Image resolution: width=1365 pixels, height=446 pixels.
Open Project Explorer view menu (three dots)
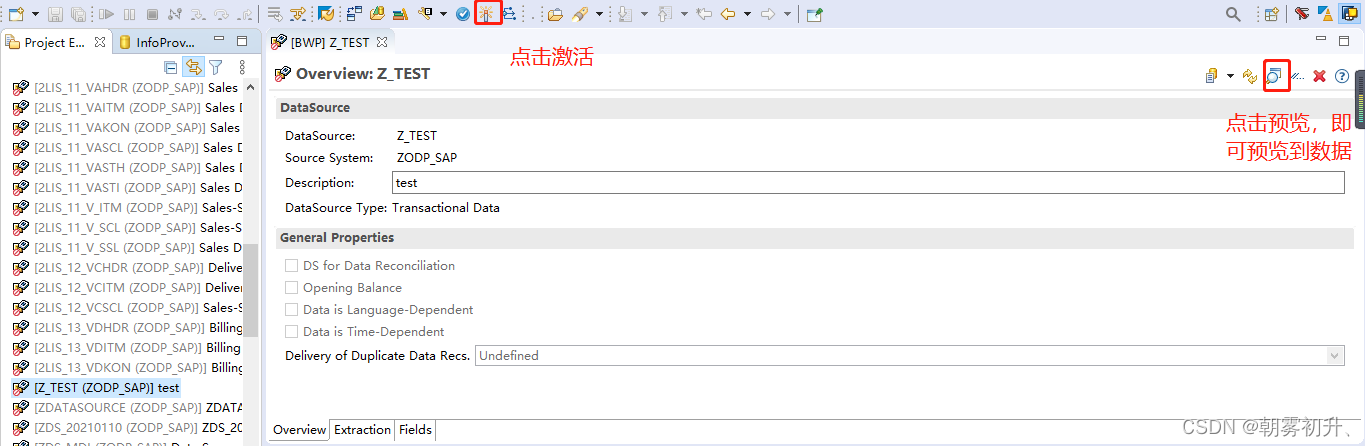click(242, 67)
